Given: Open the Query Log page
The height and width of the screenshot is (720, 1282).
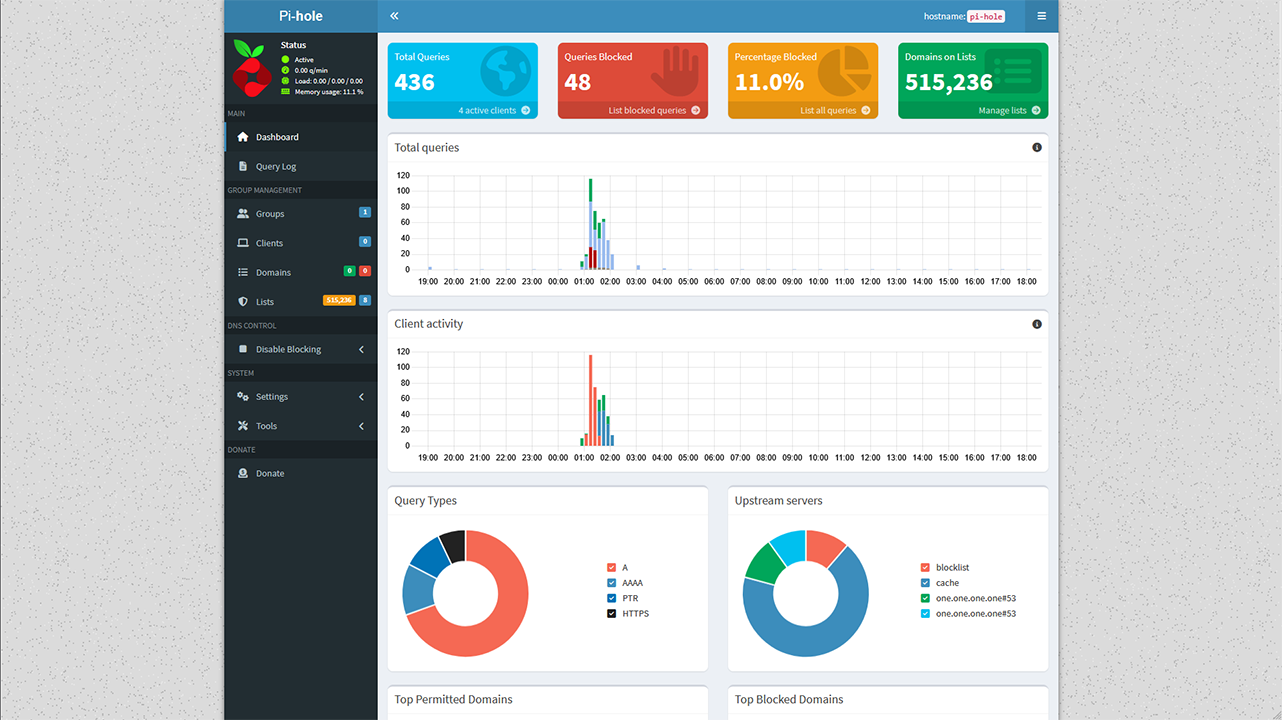Looking at the screenshot, I should pyautogui.click(x=276, y=167).
